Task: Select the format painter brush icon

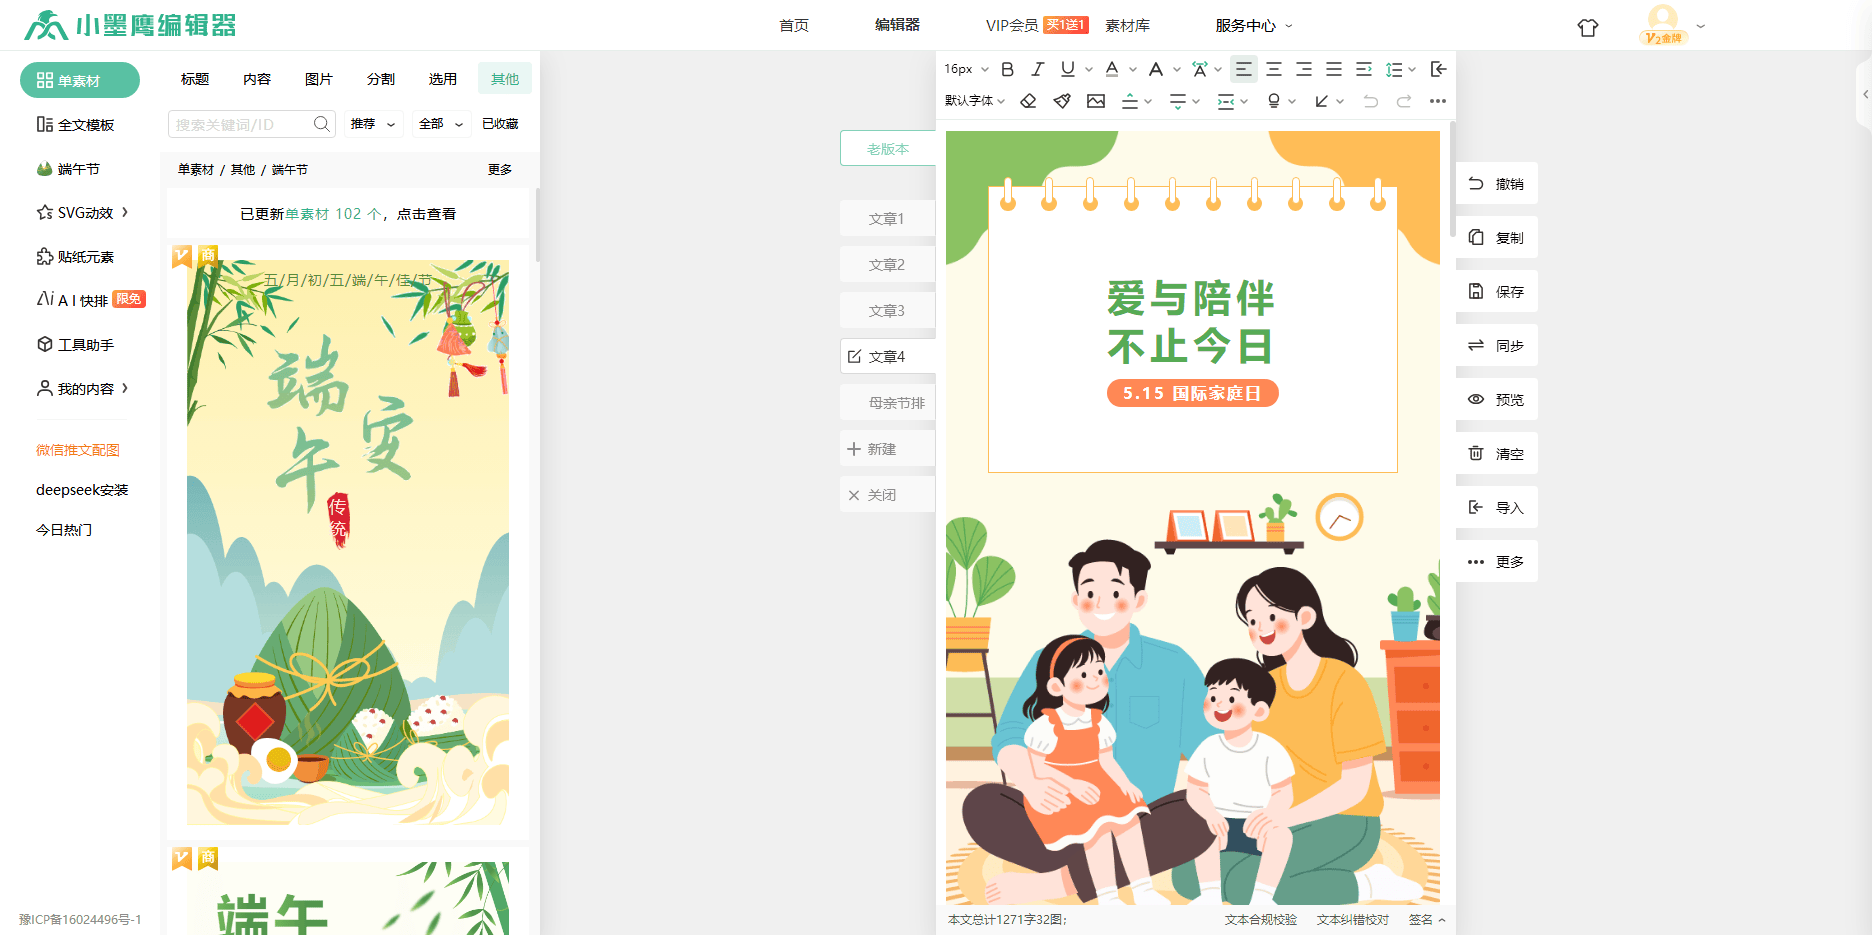Action: pyautogui.click(x=1062, y=101)
